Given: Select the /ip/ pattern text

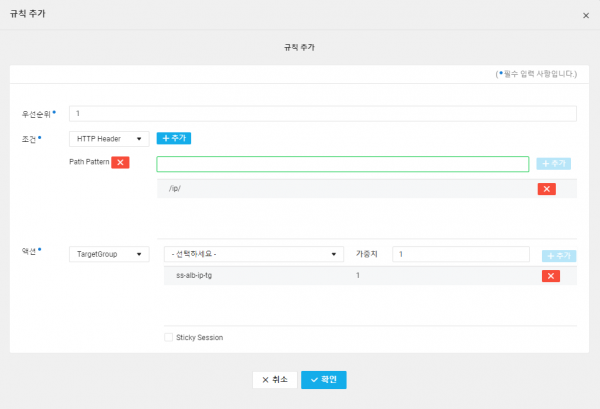Looking at the screenshot, I should [174, 188].
